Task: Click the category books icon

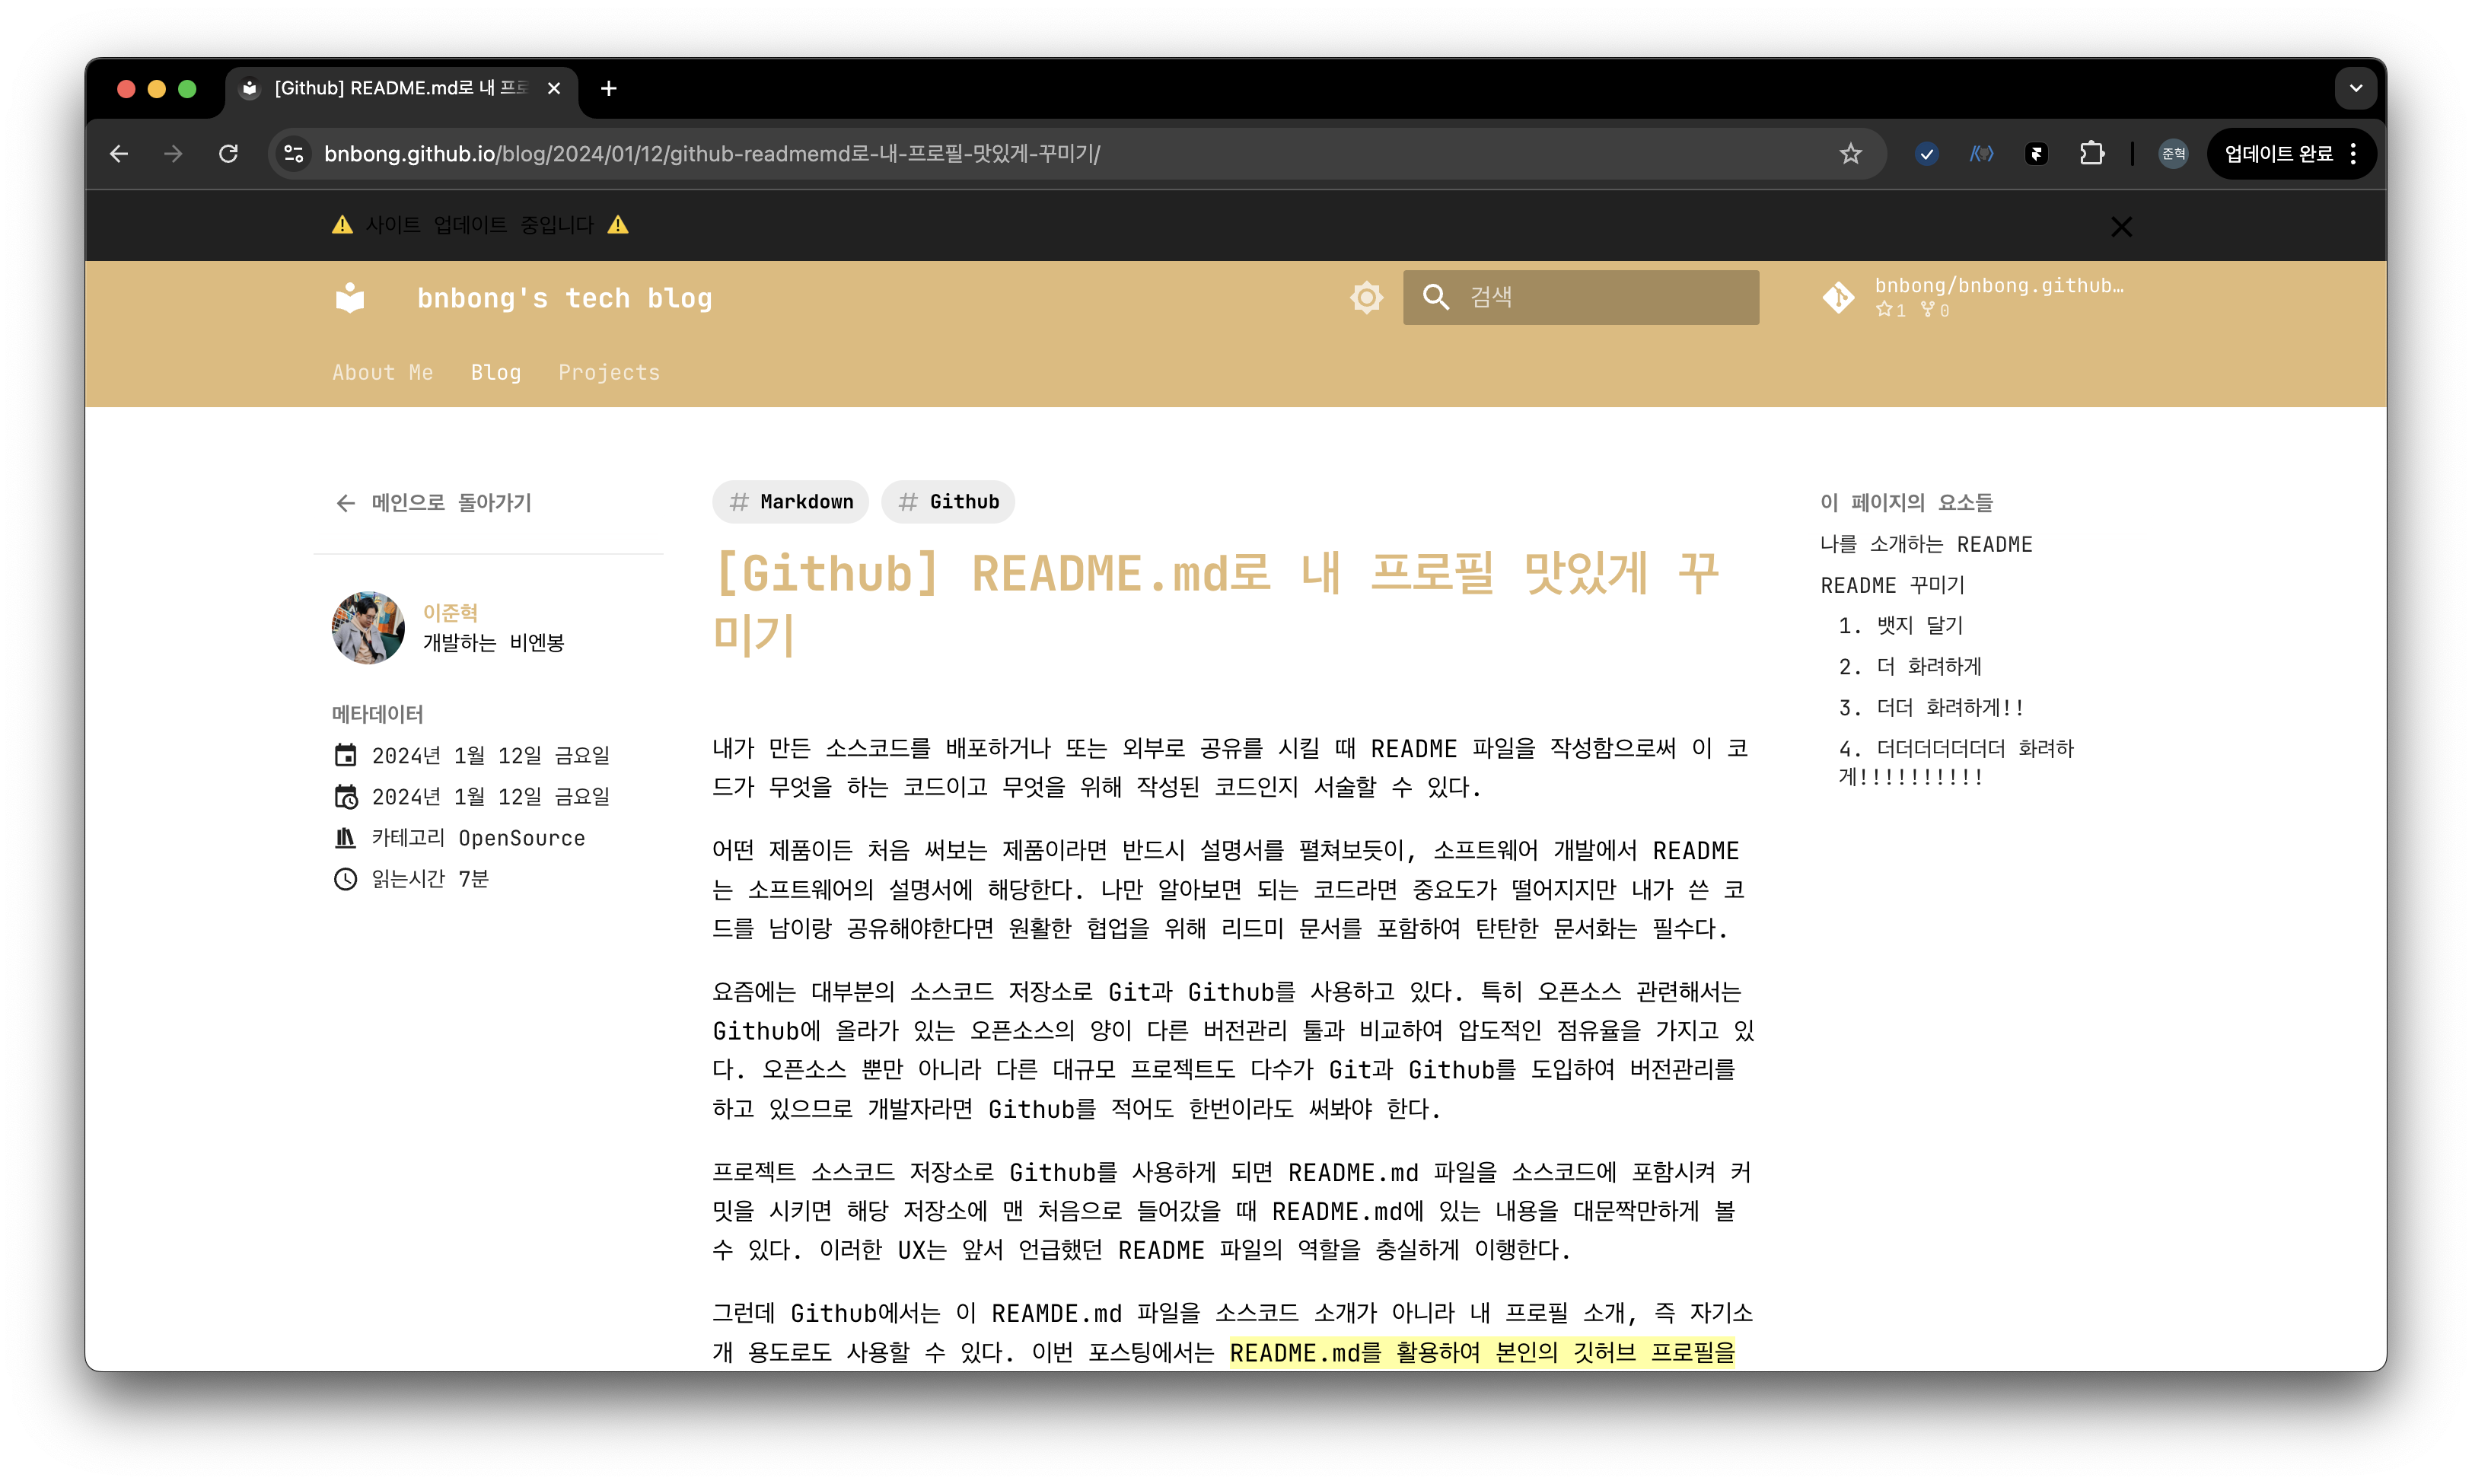Action: [x=345, y=838]
